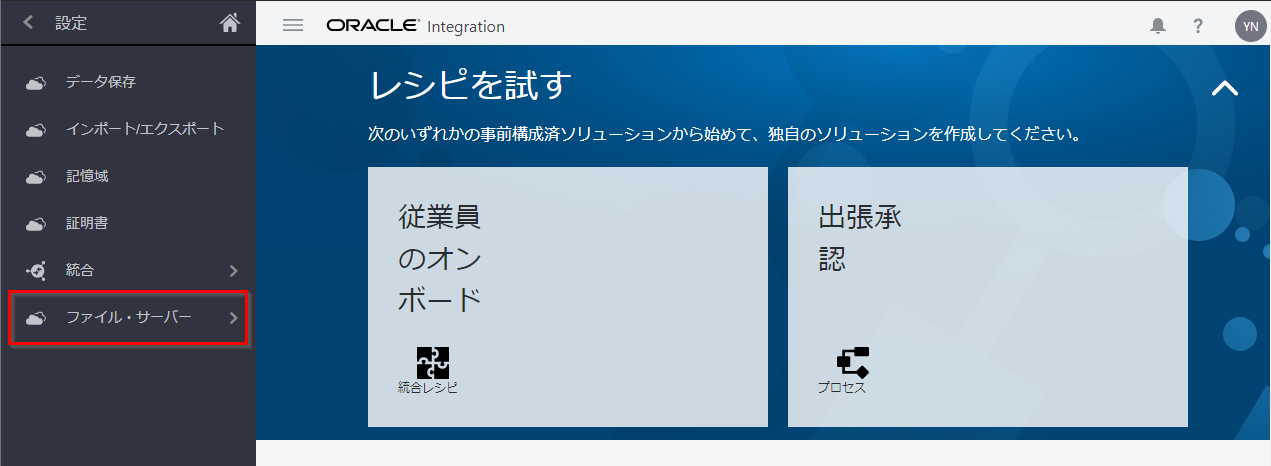The image size is (1271, 466).
Task: Click the home icon in the sidebar header
Action: point(230,23)
